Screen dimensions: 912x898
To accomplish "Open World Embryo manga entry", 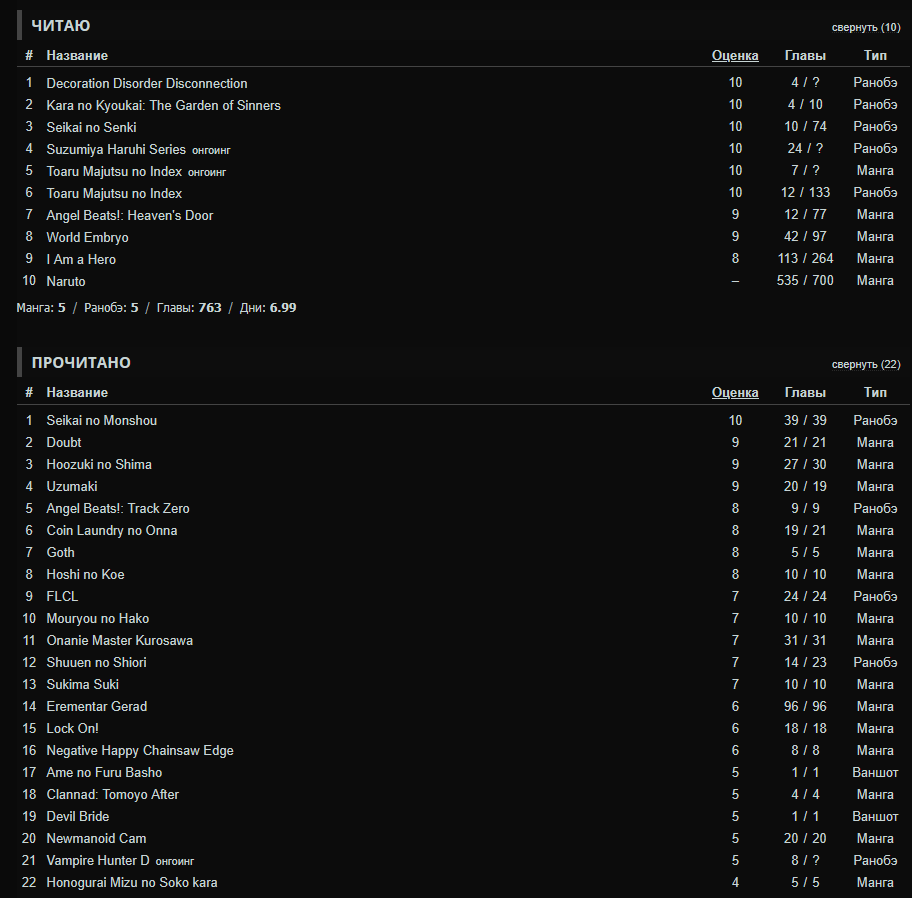I will (87, 238).
